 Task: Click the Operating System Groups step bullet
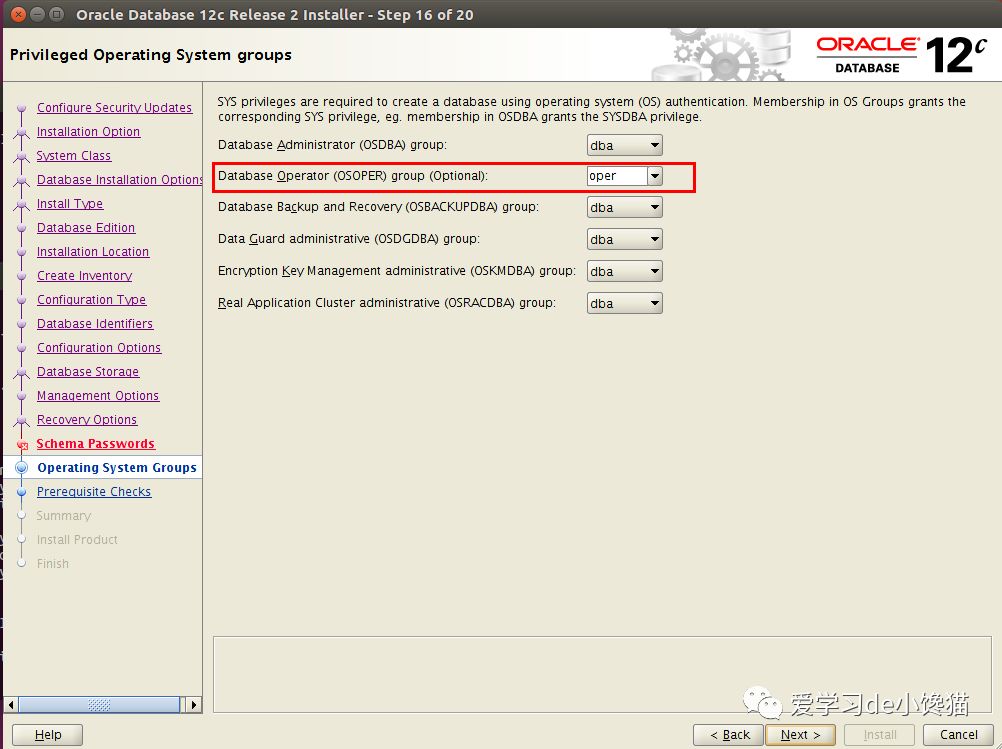(x=22, y=468)
